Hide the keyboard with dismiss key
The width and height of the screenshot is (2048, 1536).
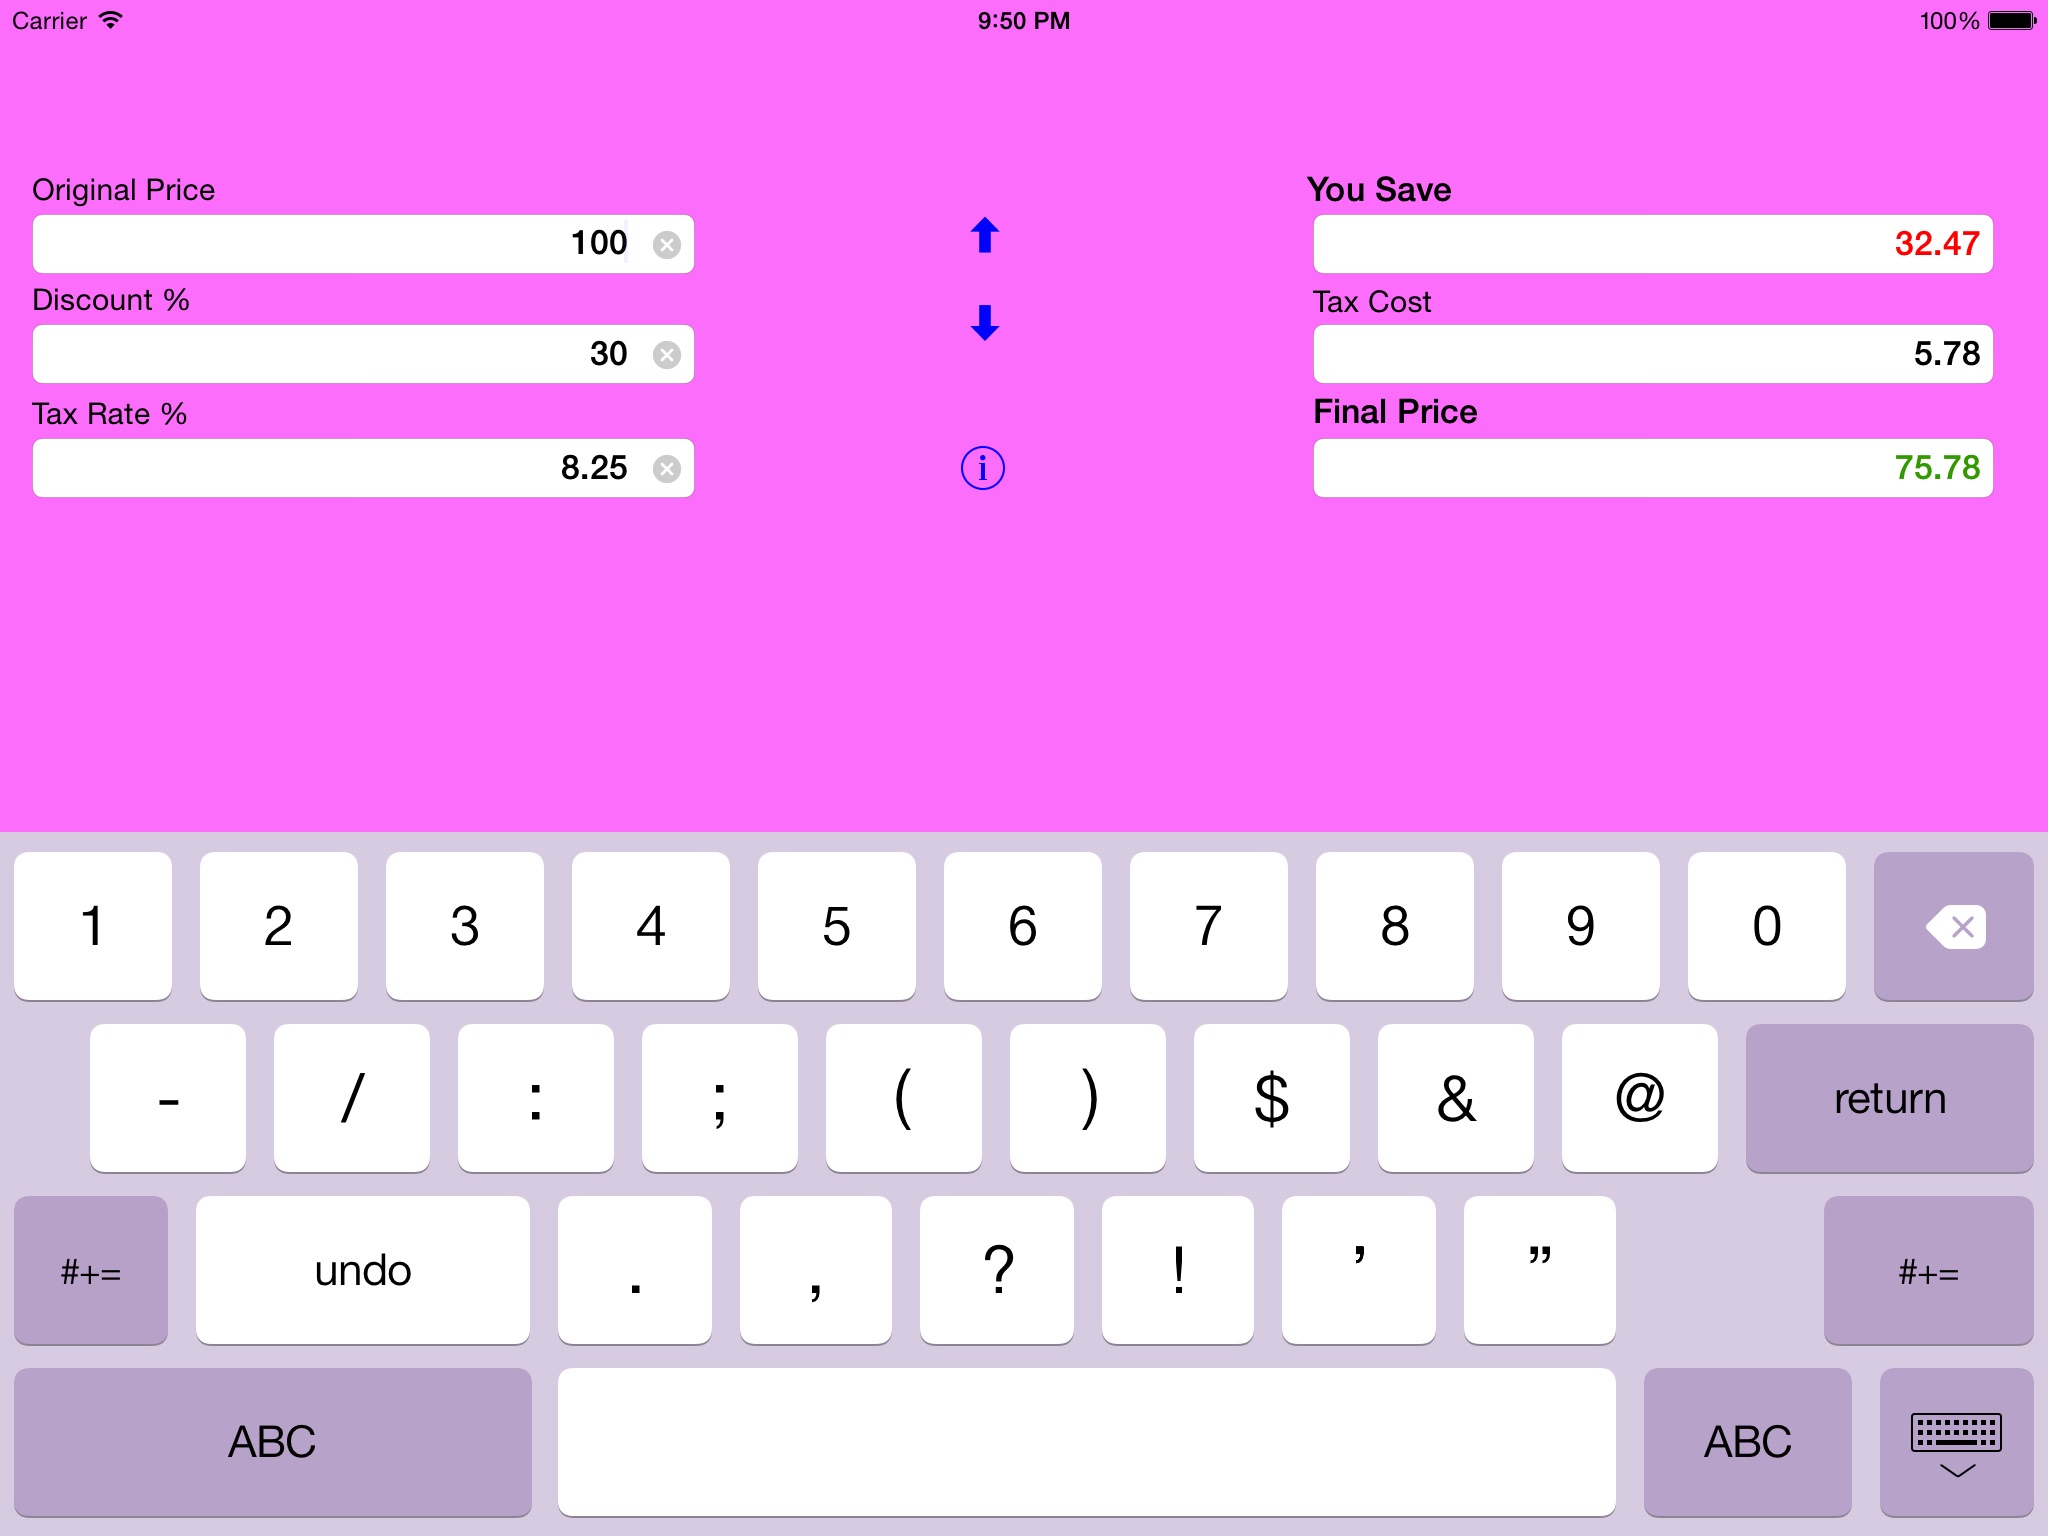click(x=1956, y=1442)
